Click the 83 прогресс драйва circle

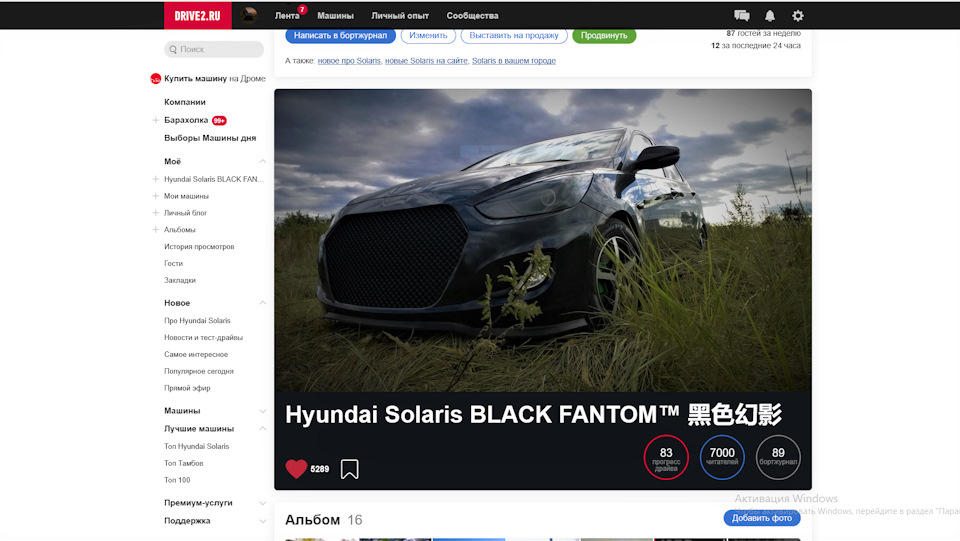point(666,457)
